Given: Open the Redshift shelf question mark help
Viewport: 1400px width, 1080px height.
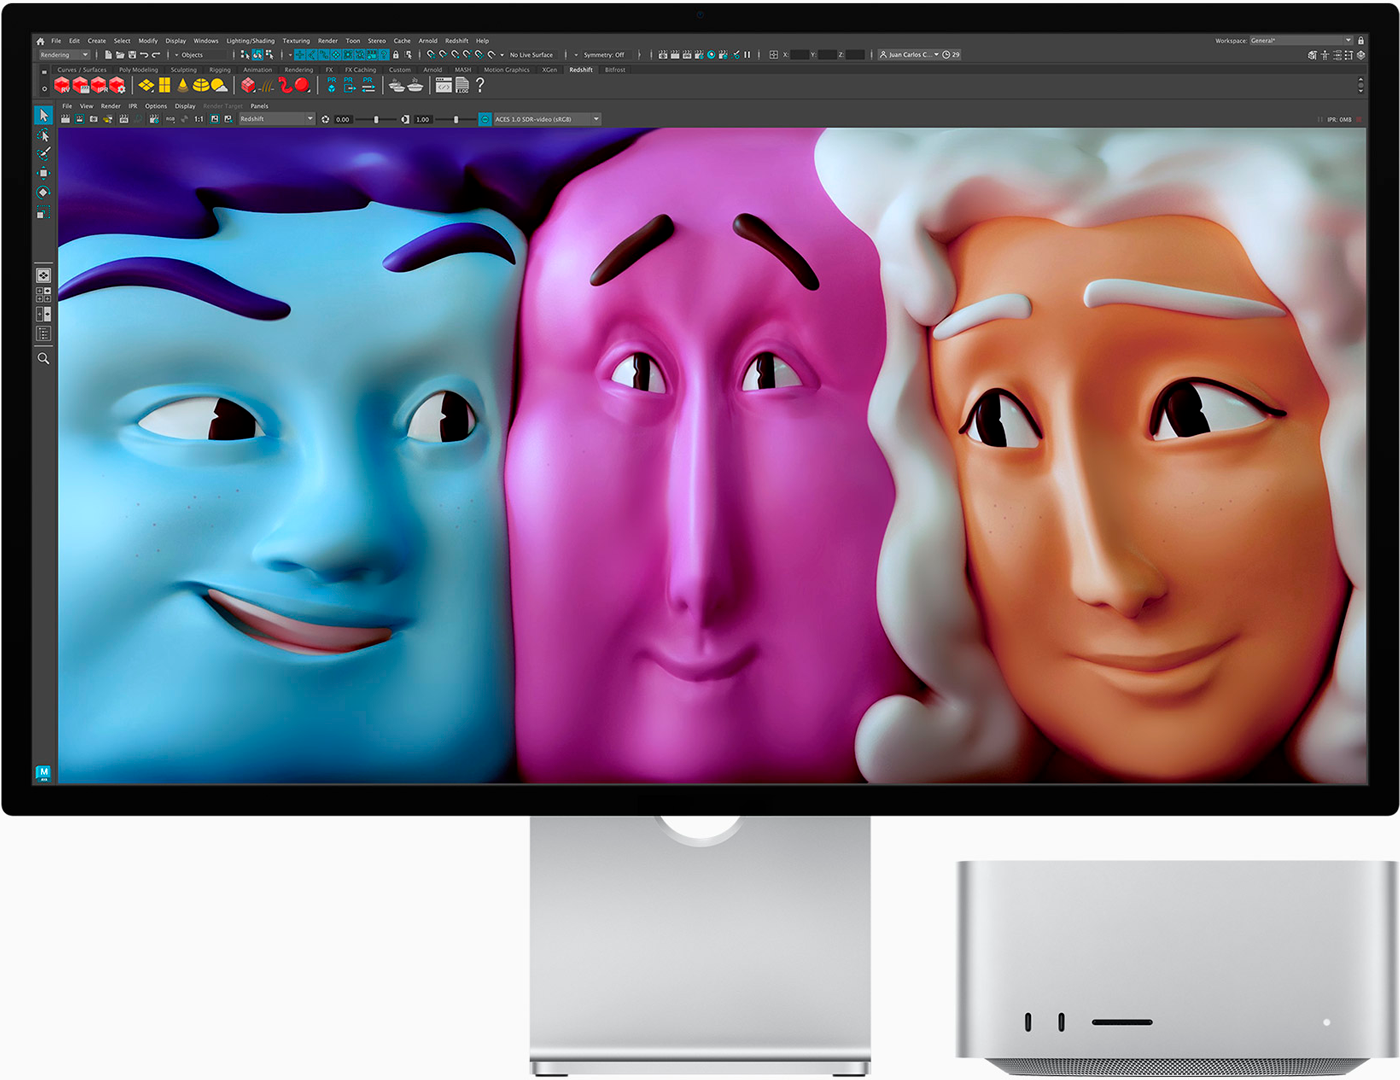Looking at the screenshot, I should pos(480,86).
